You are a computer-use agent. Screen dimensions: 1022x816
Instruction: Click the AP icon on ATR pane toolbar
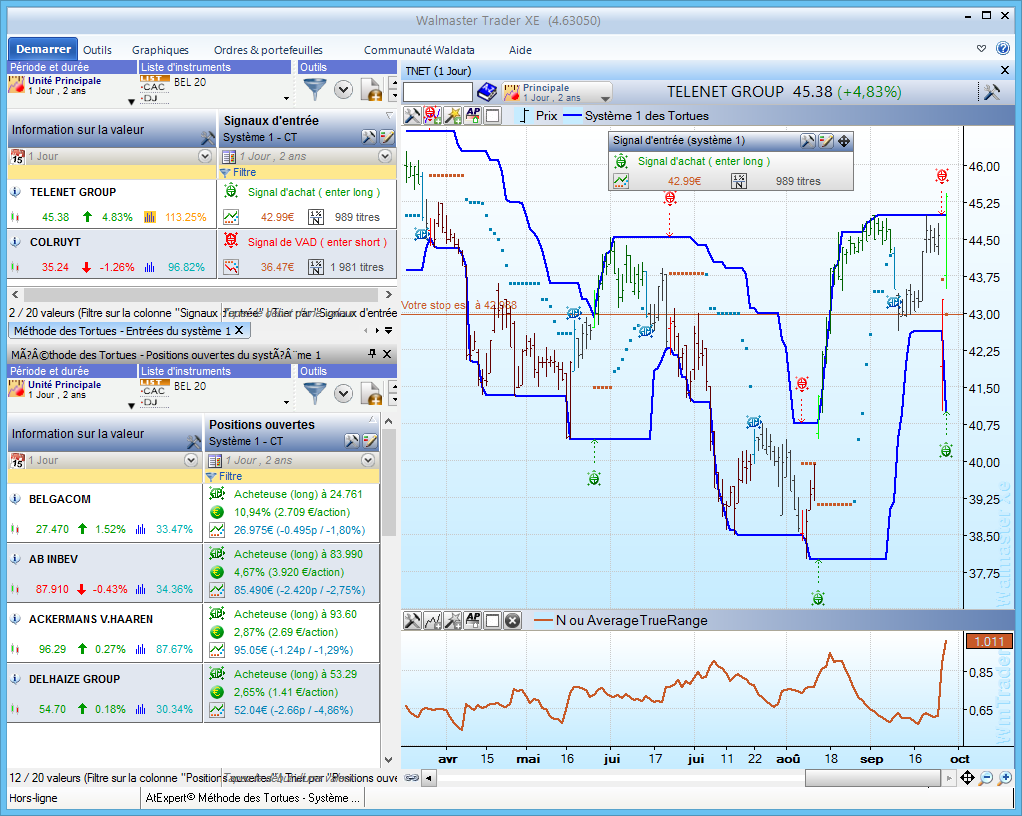(x=473, y=620)
